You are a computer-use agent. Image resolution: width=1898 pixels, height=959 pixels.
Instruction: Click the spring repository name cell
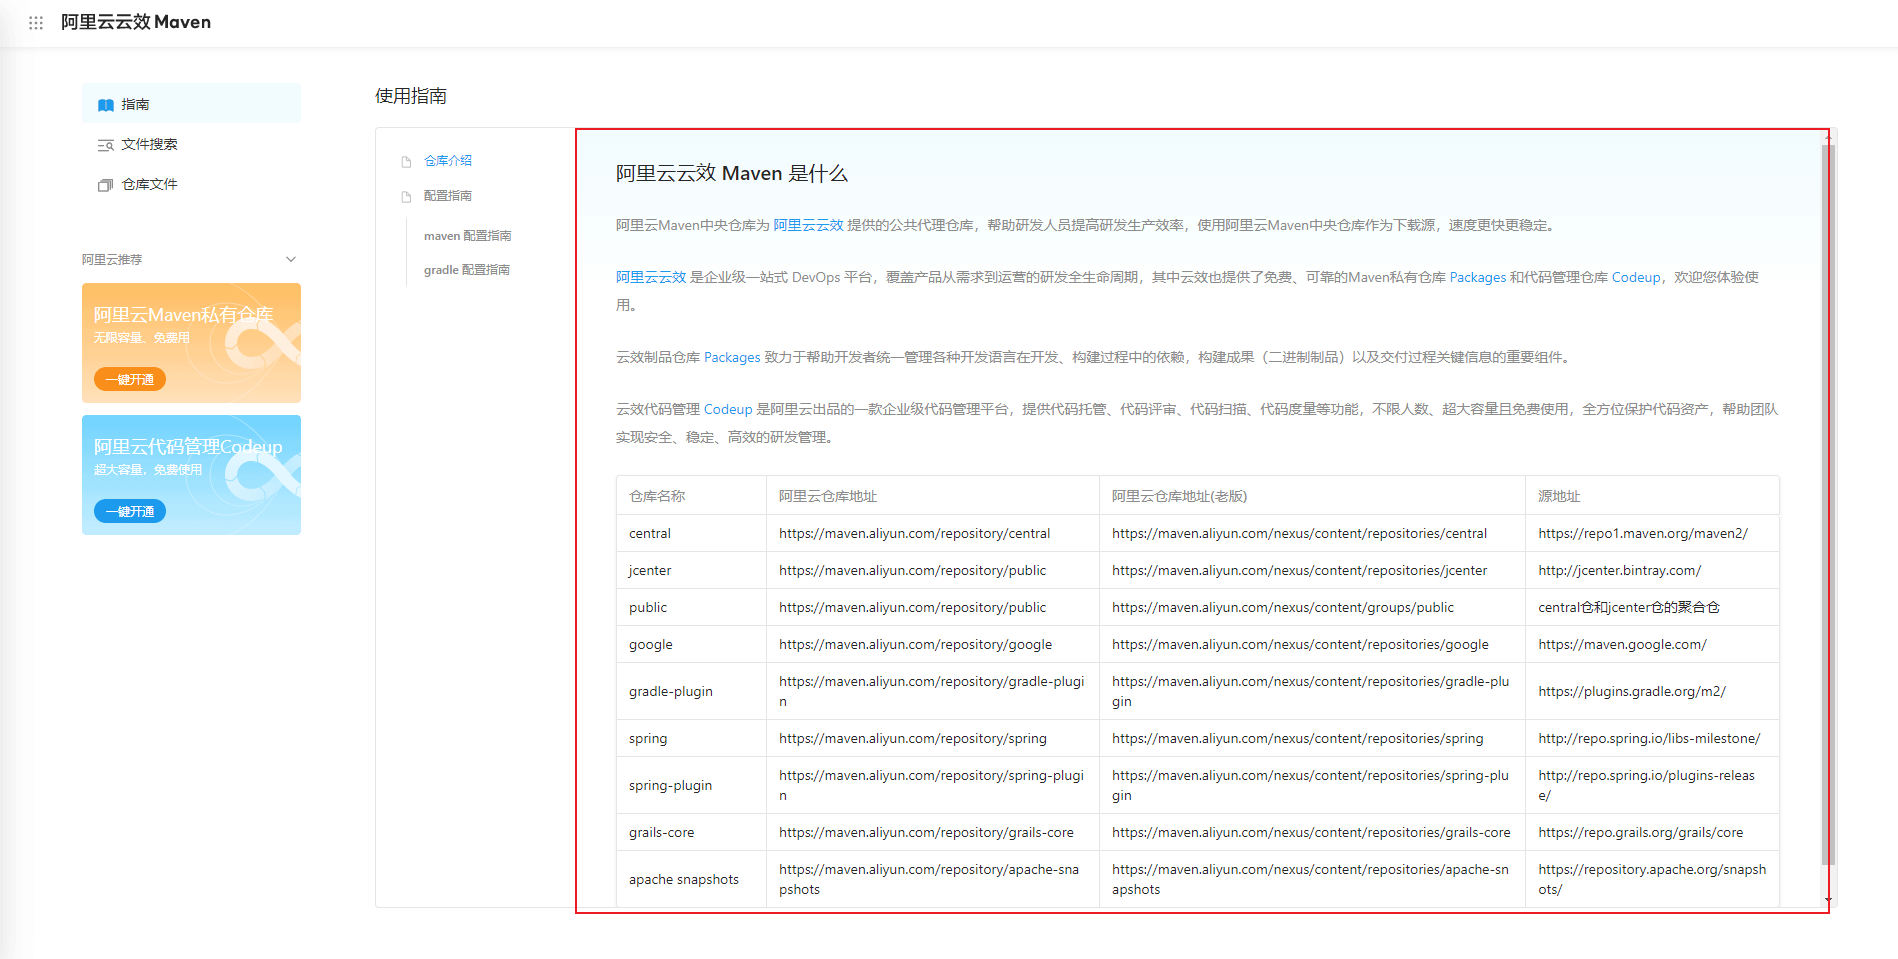[691, 738]
